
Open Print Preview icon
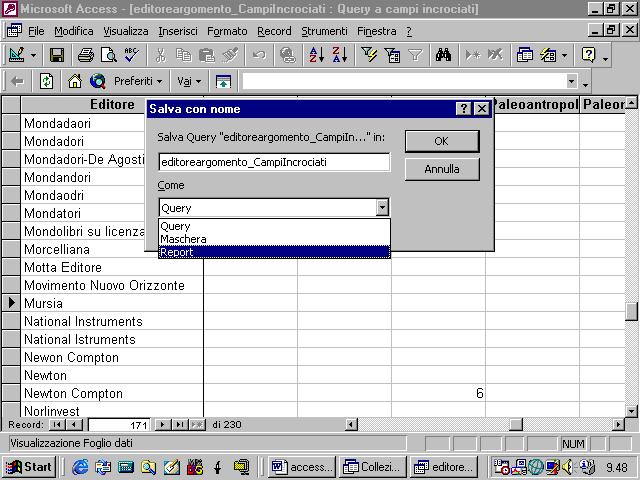[x=109, y=55]
